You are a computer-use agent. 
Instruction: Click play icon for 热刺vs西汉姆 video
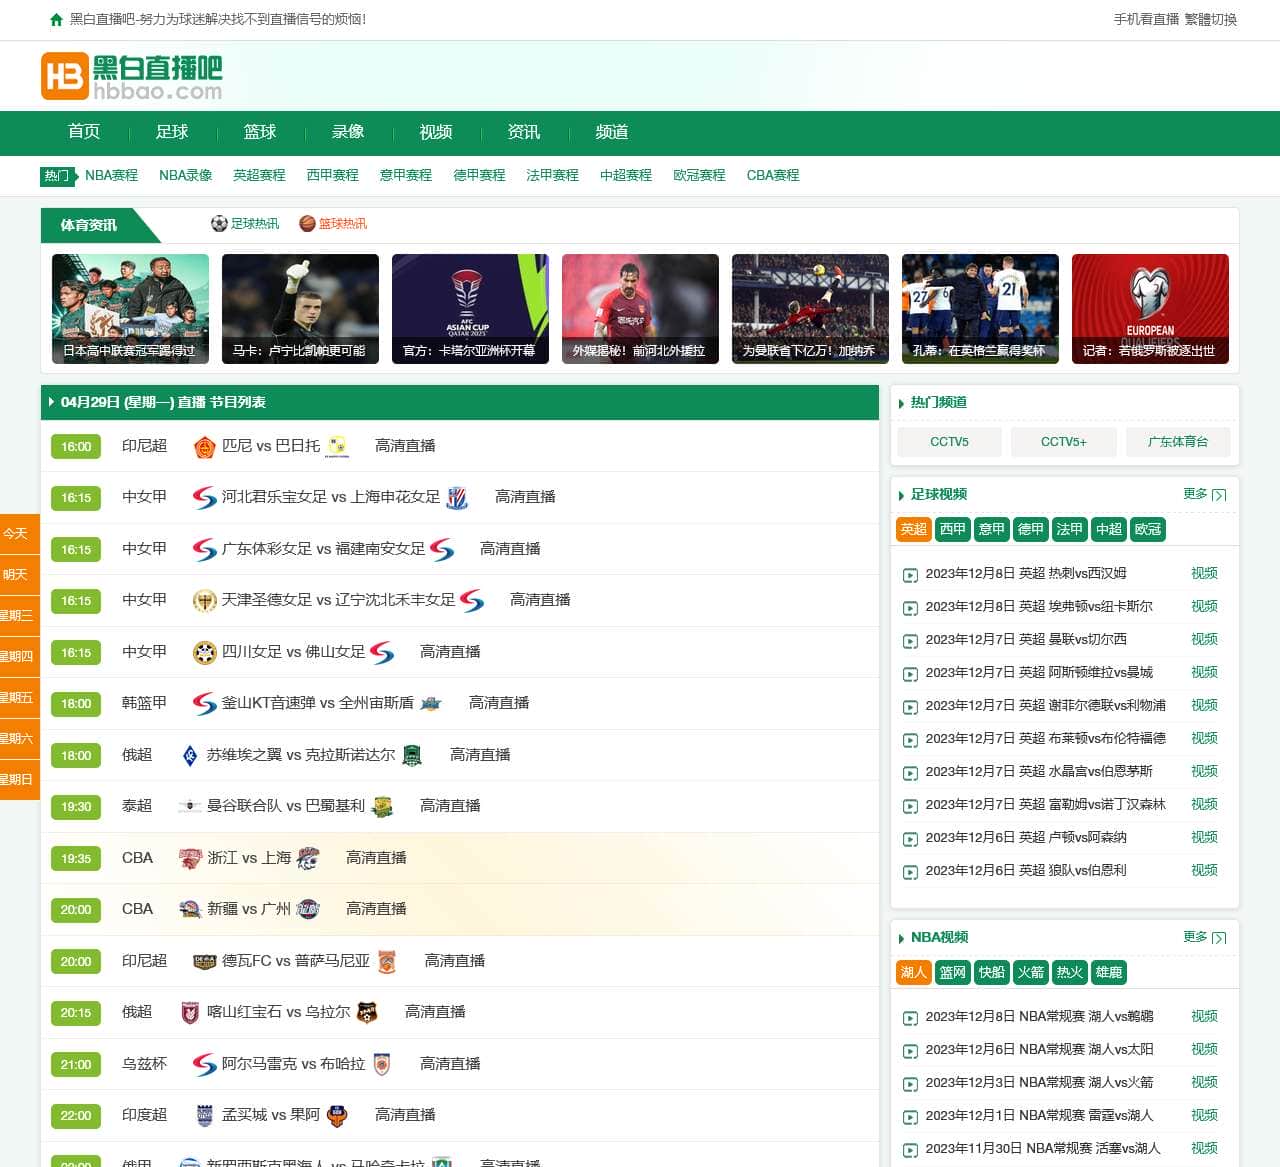coord(910,575)
